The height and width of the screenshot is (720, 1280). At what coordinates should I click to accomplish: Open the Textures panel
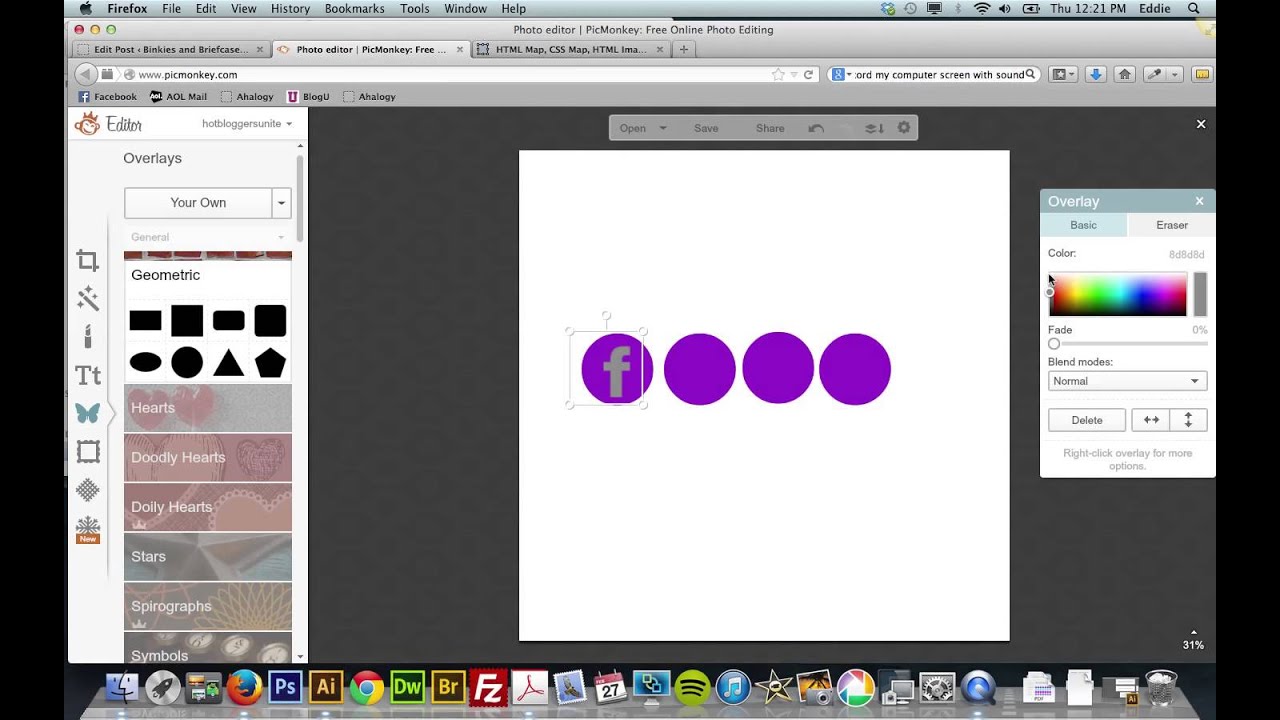point(87,489)
